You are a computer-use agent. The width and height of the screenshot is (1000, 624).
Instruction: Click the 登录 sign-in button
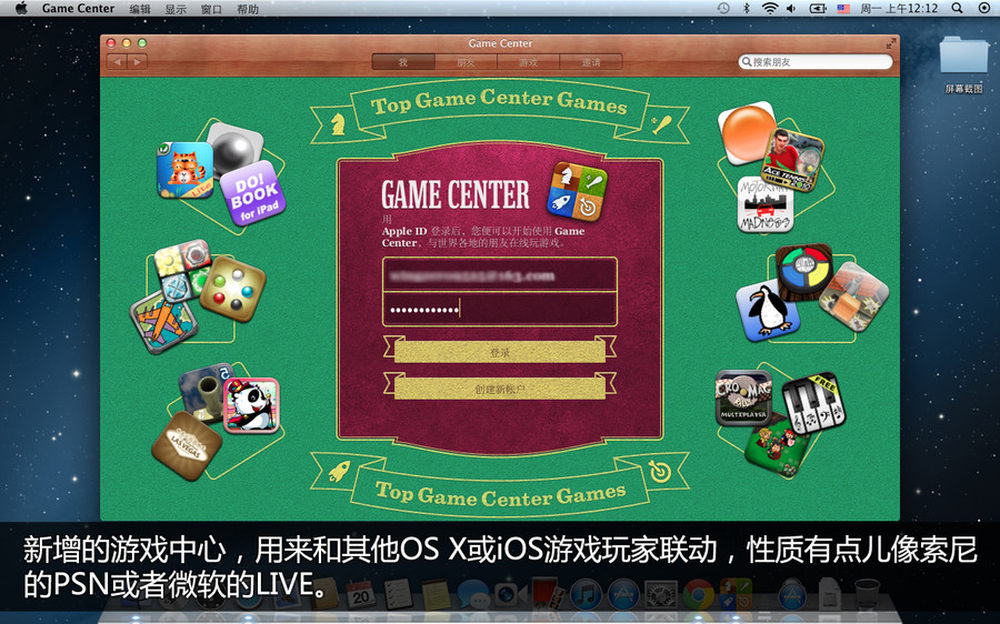click(499, 352)
